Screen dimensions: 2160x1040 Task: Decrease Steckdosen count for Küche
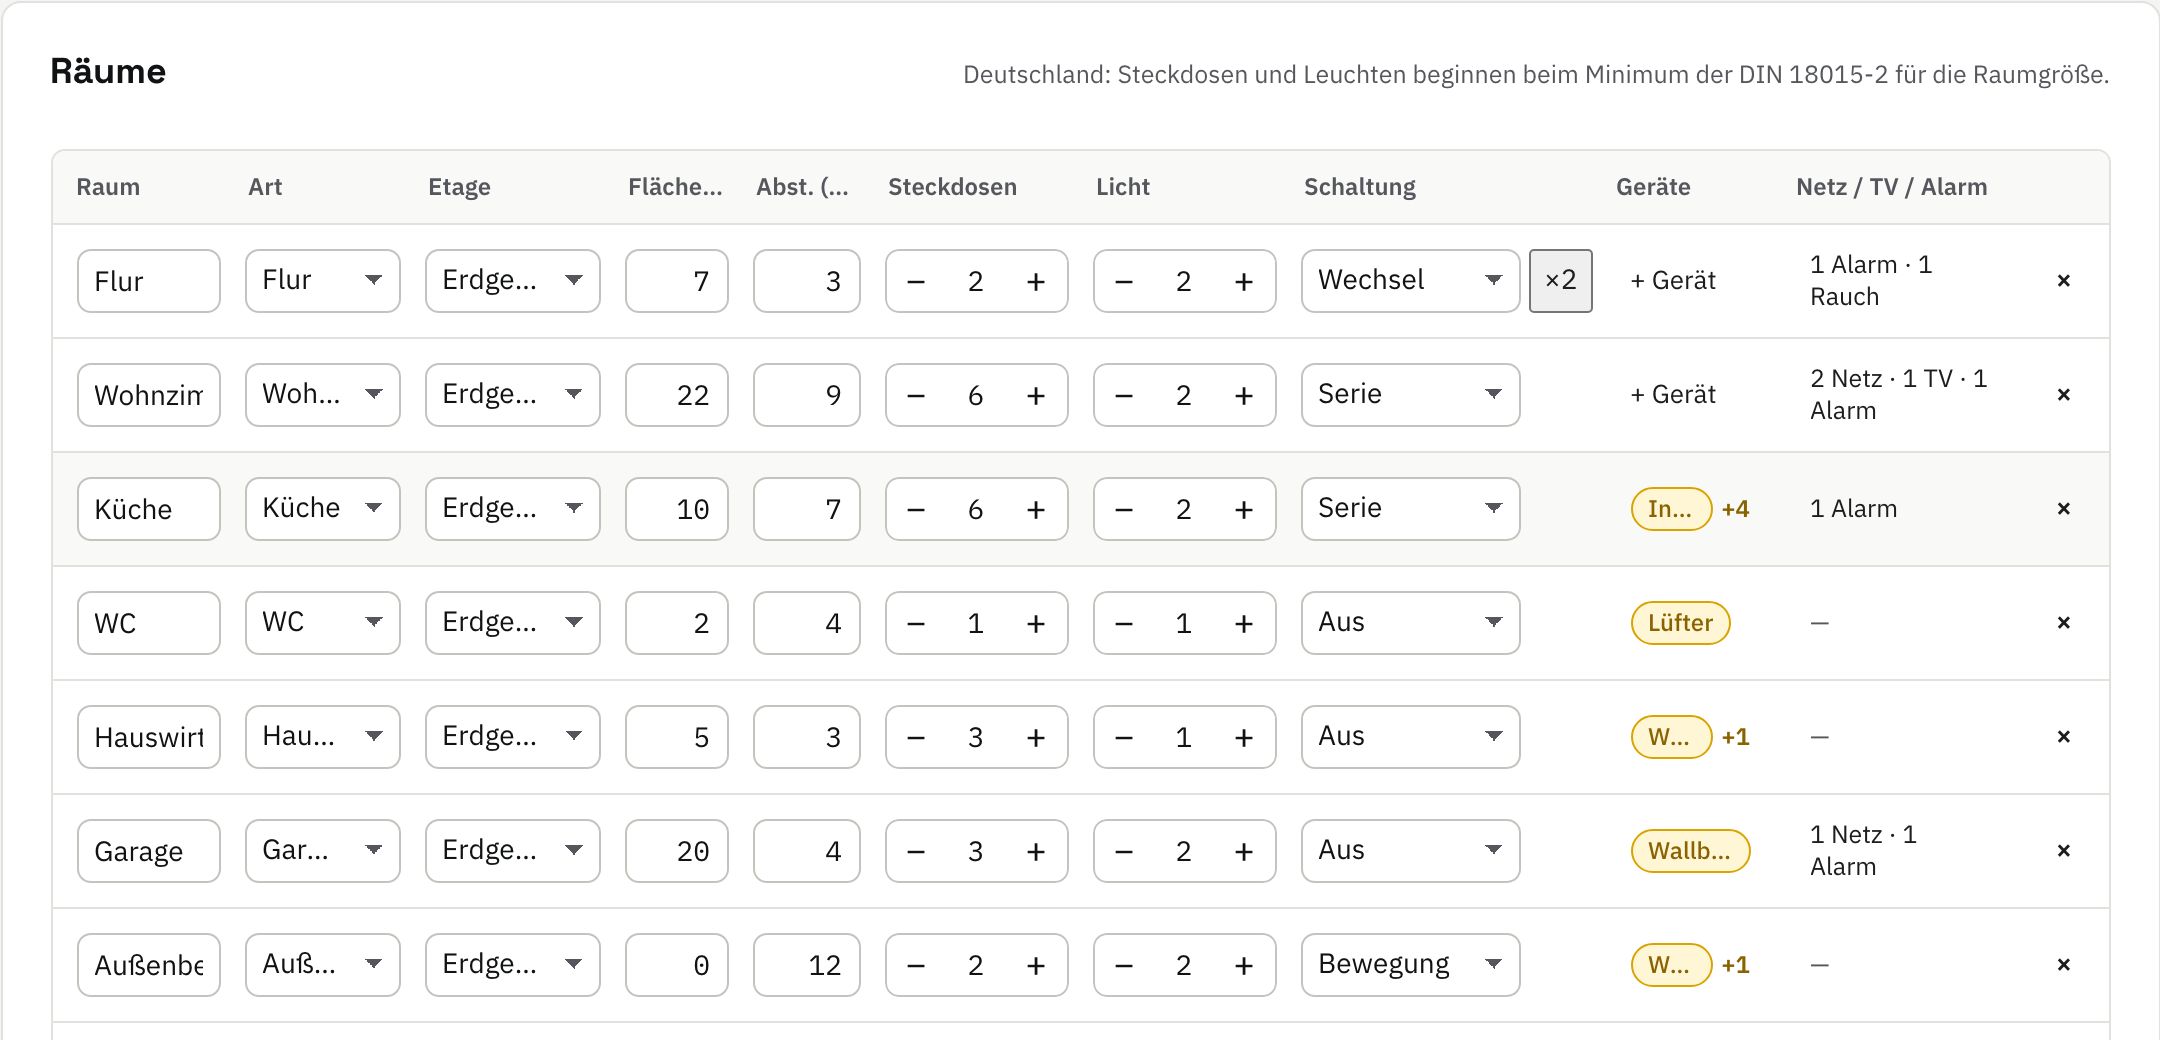(916, 510)
